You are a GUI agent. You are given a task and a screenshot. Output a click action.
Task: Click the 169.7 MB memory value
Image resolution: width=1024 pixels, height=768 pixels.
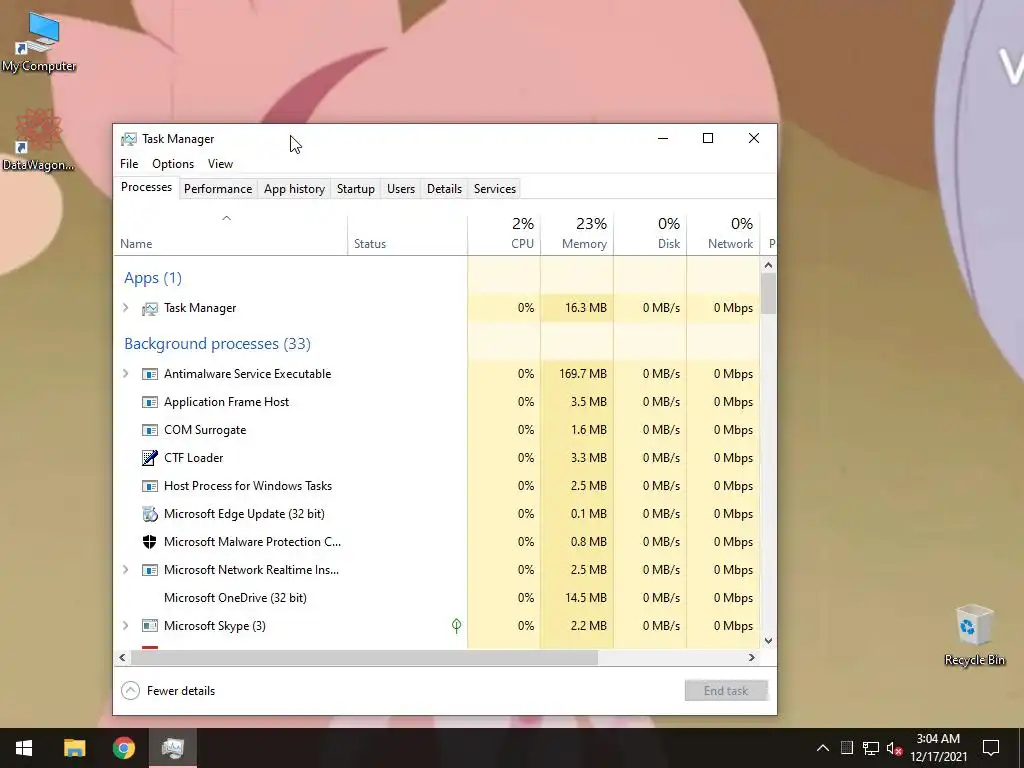[x=583, y=374]
